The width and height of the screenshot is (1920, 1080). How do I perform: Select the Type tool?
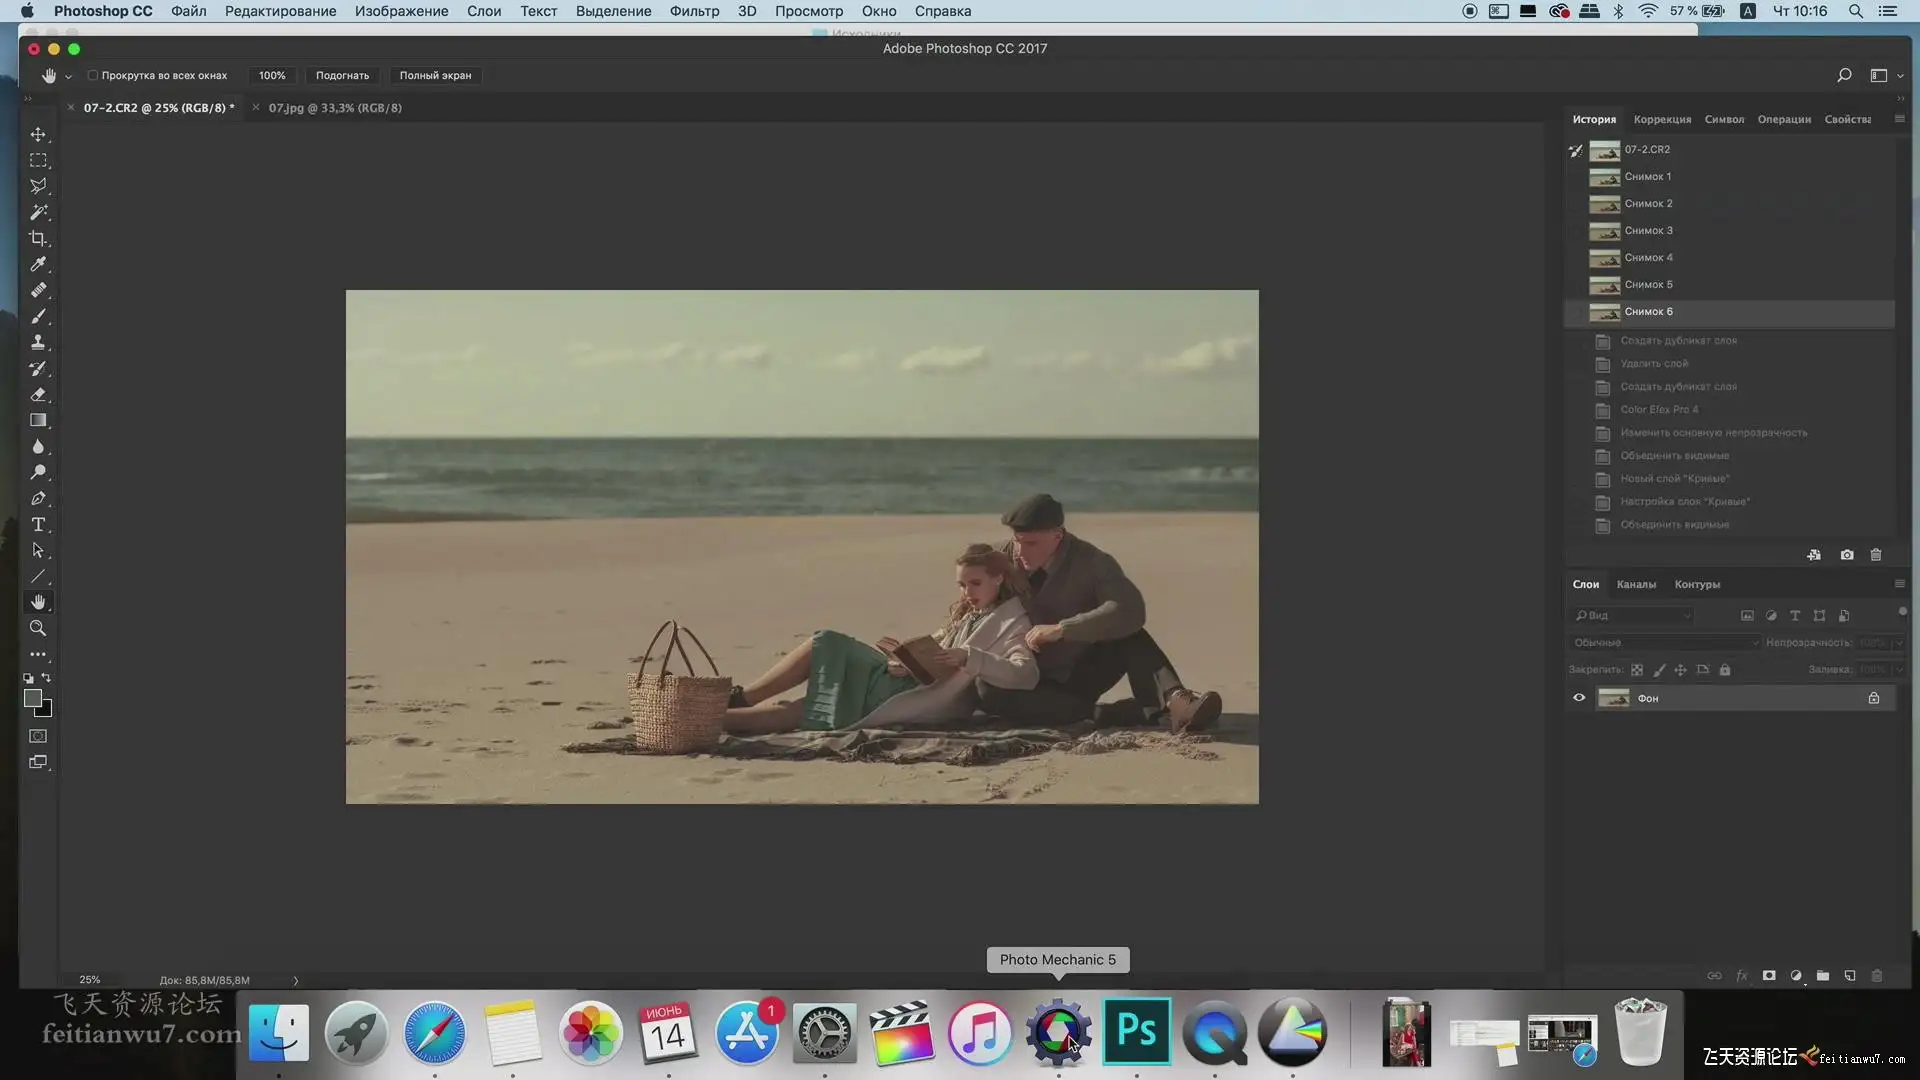tap(38, 524)
